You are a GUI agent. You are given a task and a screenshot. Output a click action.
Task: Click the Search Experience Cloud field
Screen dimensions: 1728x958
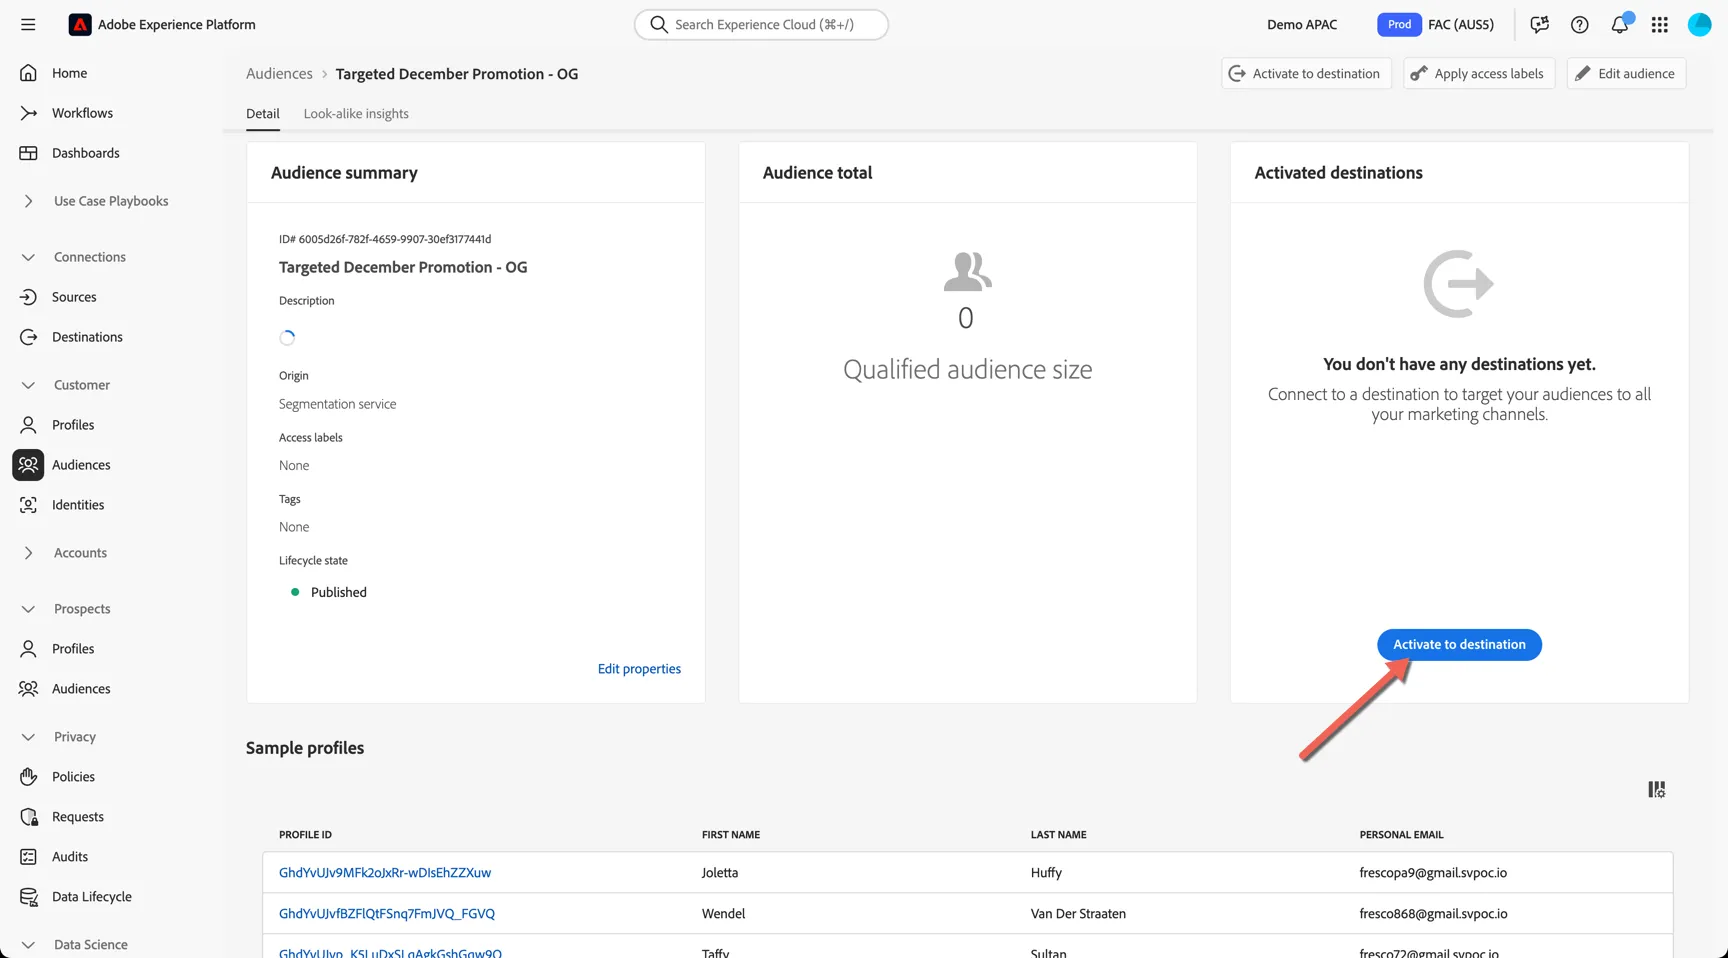(761, 24)
